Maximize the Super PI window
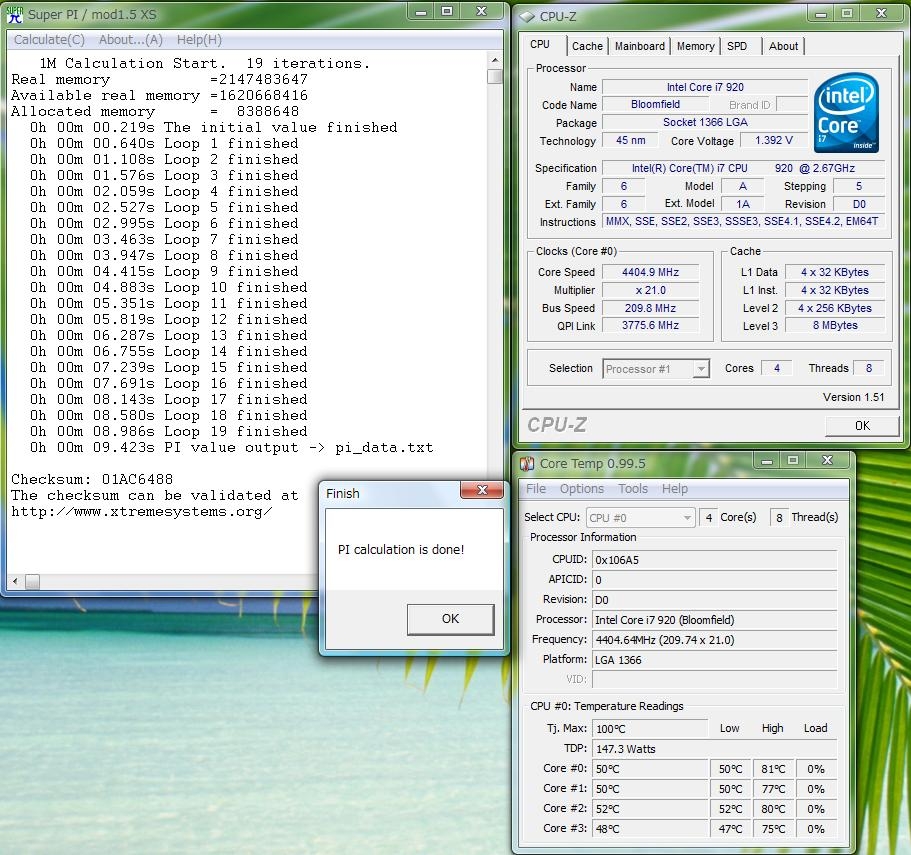Image resolution: width=911 pixels, height=855 pixels. point(447,11)
